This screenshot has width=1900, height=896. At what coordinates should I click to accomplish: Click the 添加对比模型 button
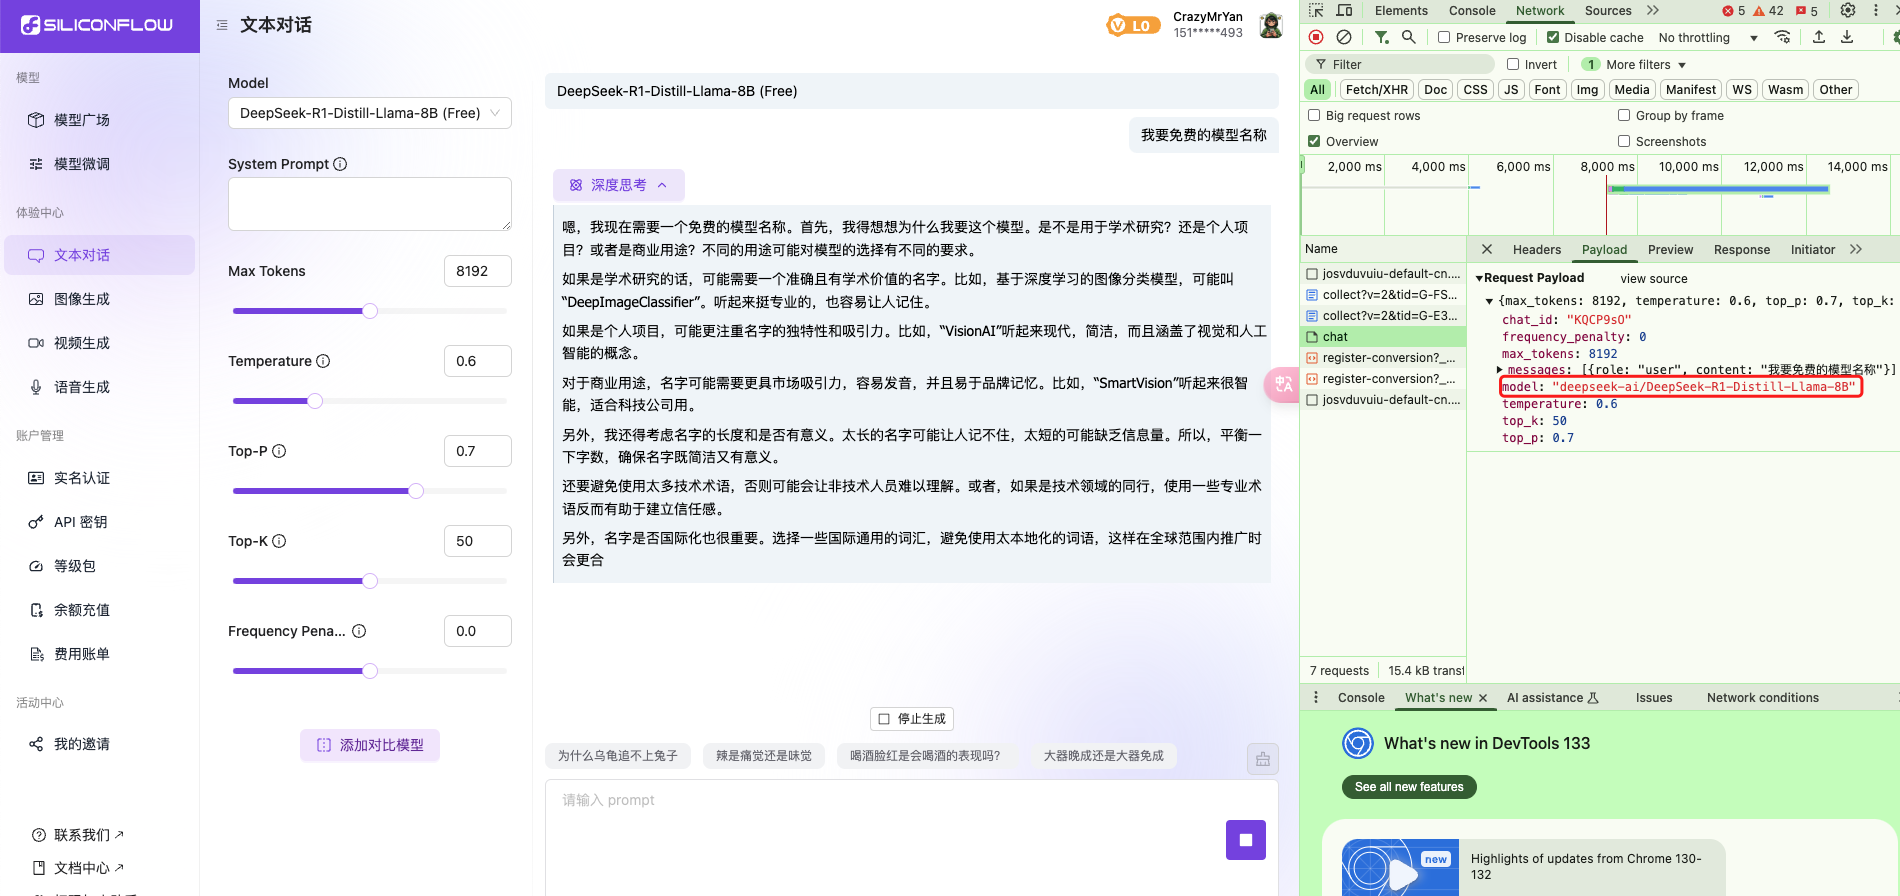coord(370,745)
